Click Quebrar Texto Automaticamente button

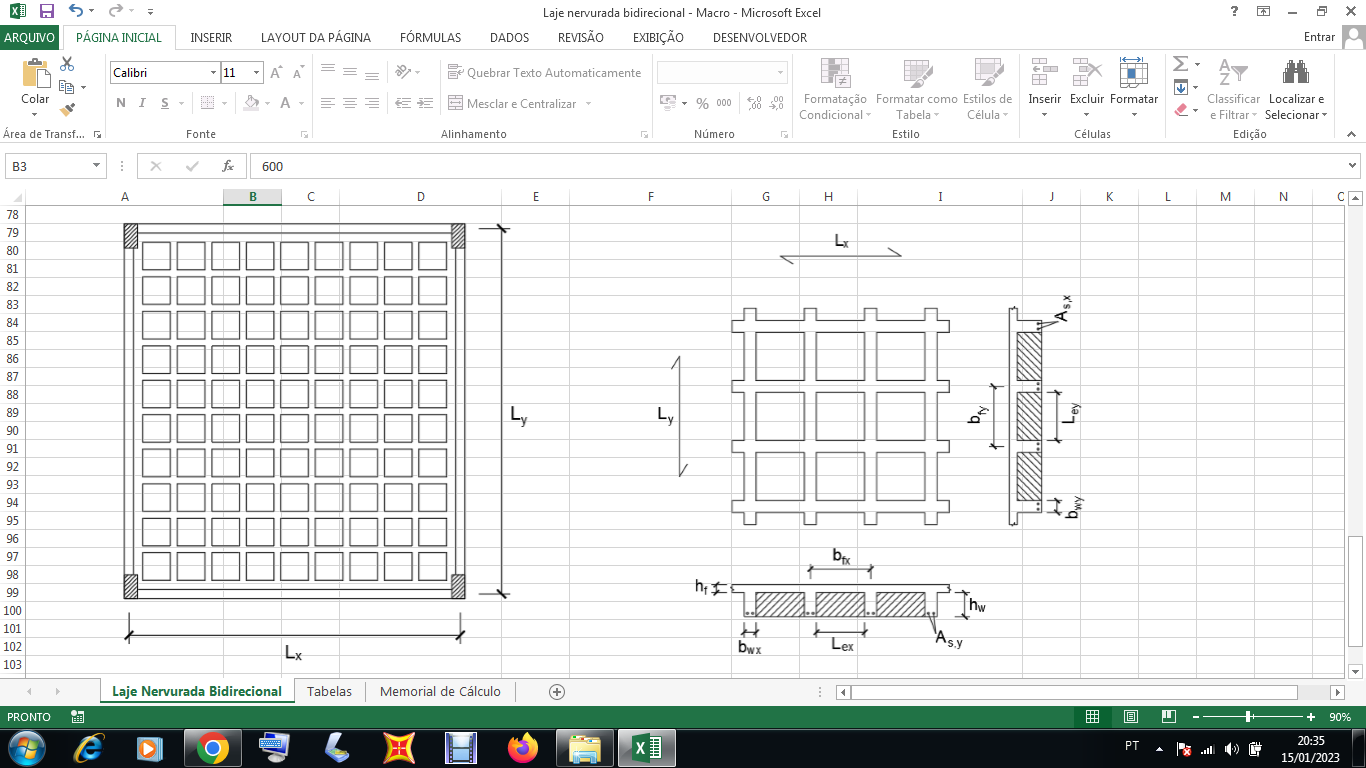[543, 73]
